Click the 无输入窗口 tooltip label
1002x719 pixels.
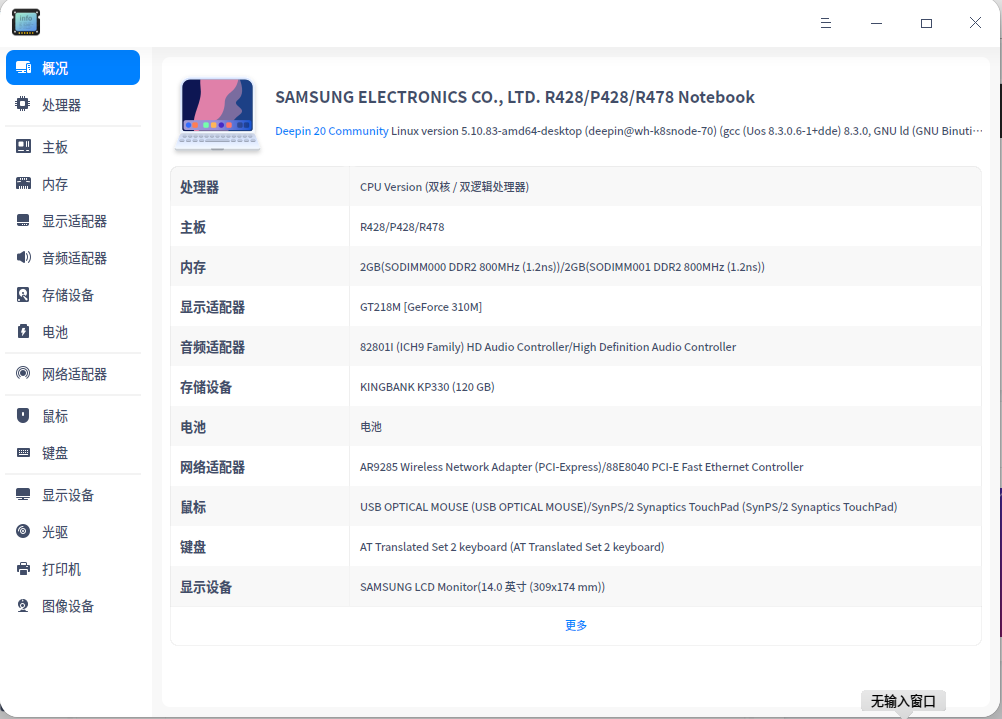[903, 701]
